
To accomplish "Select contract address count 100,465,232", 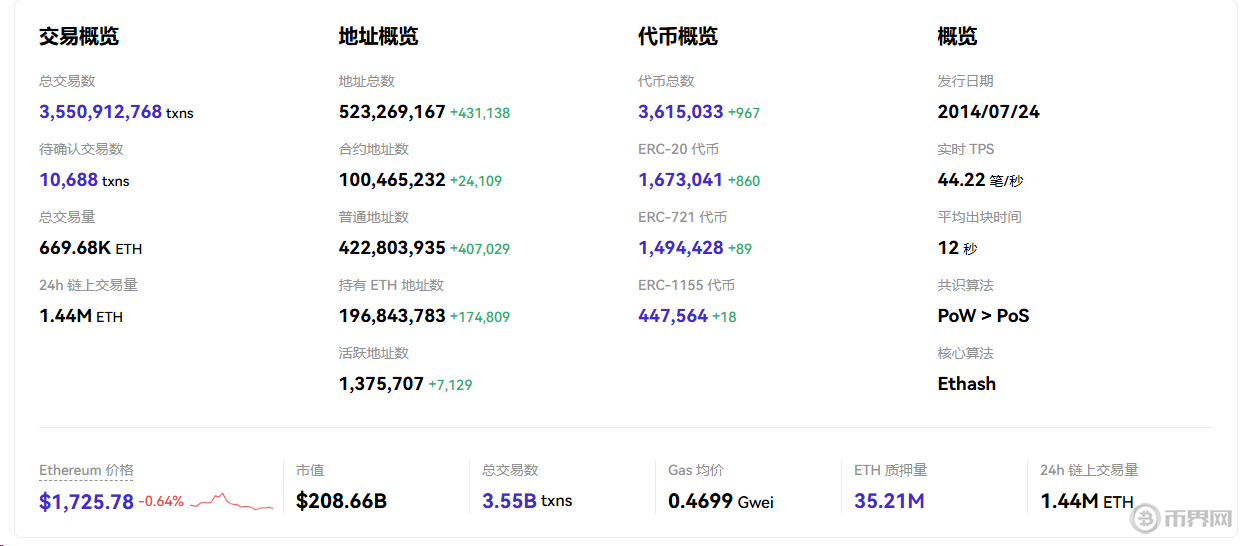I will pos(392,180).
